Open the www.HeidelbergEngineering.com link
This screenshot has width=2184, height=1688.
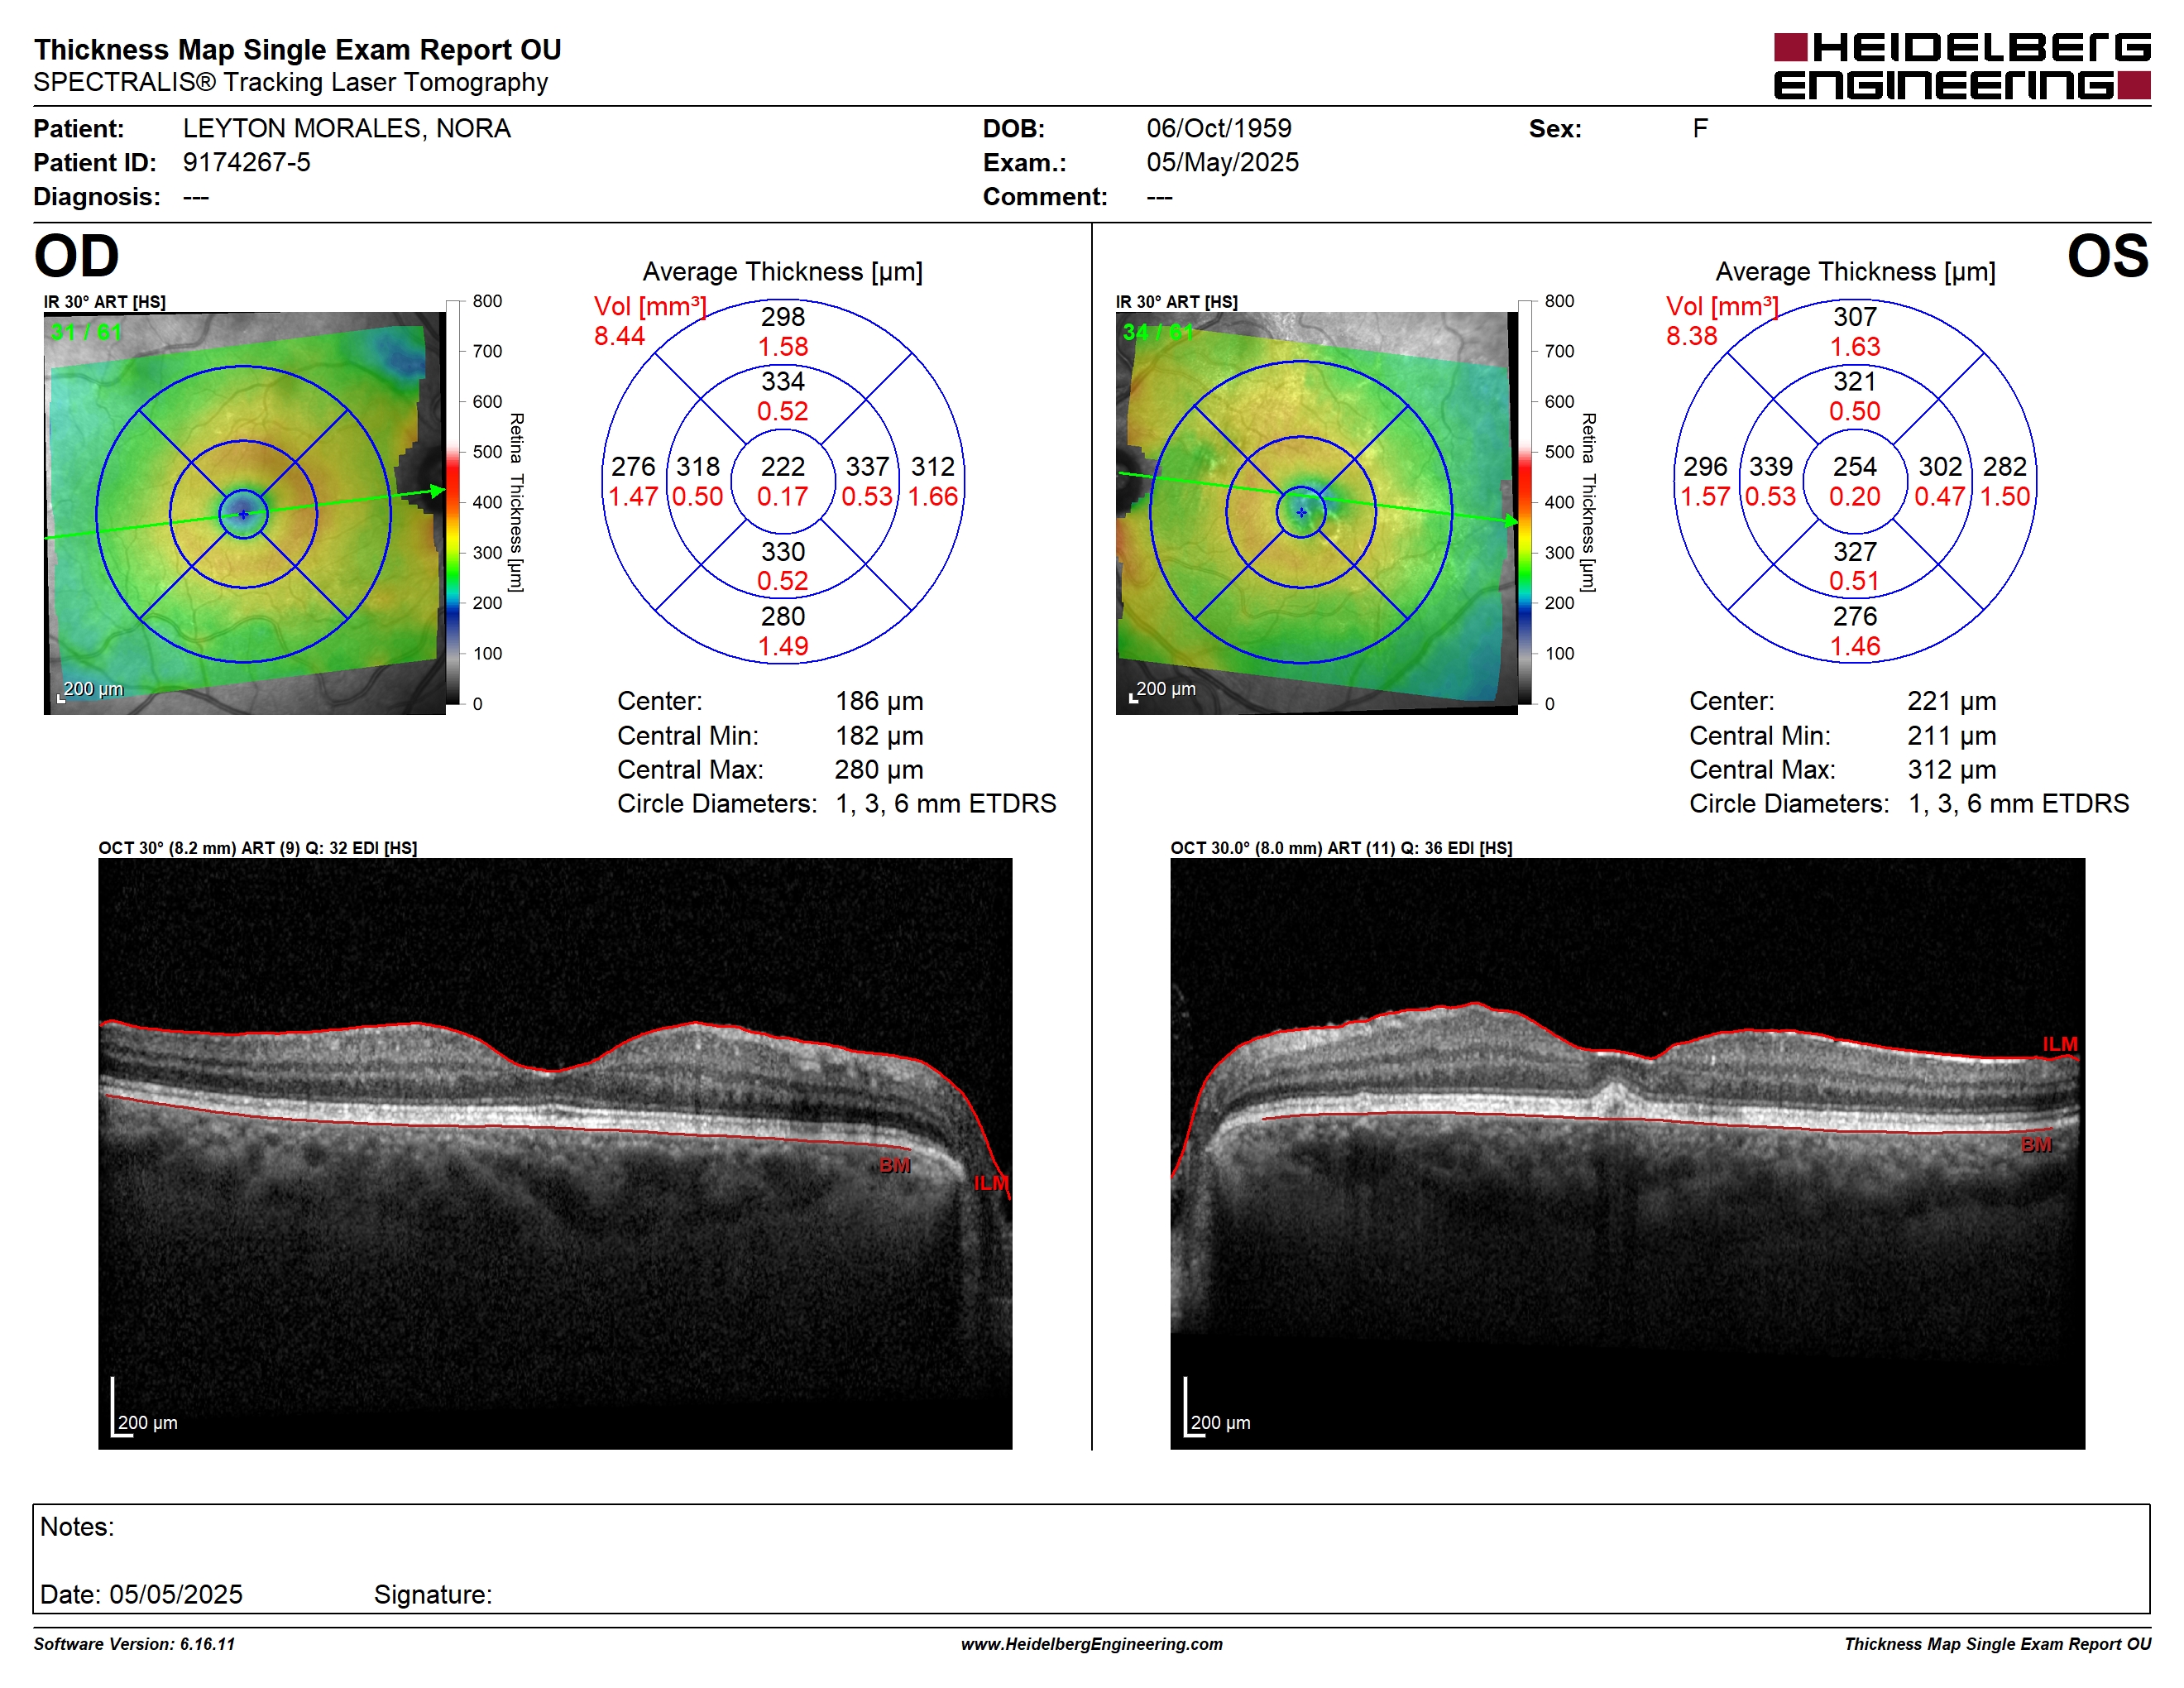[x=1092, y=1644]
